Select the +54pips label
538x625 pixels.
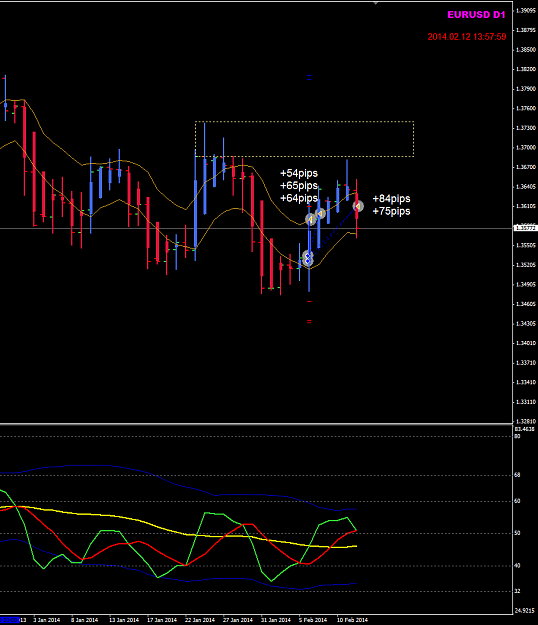point(299,173)
